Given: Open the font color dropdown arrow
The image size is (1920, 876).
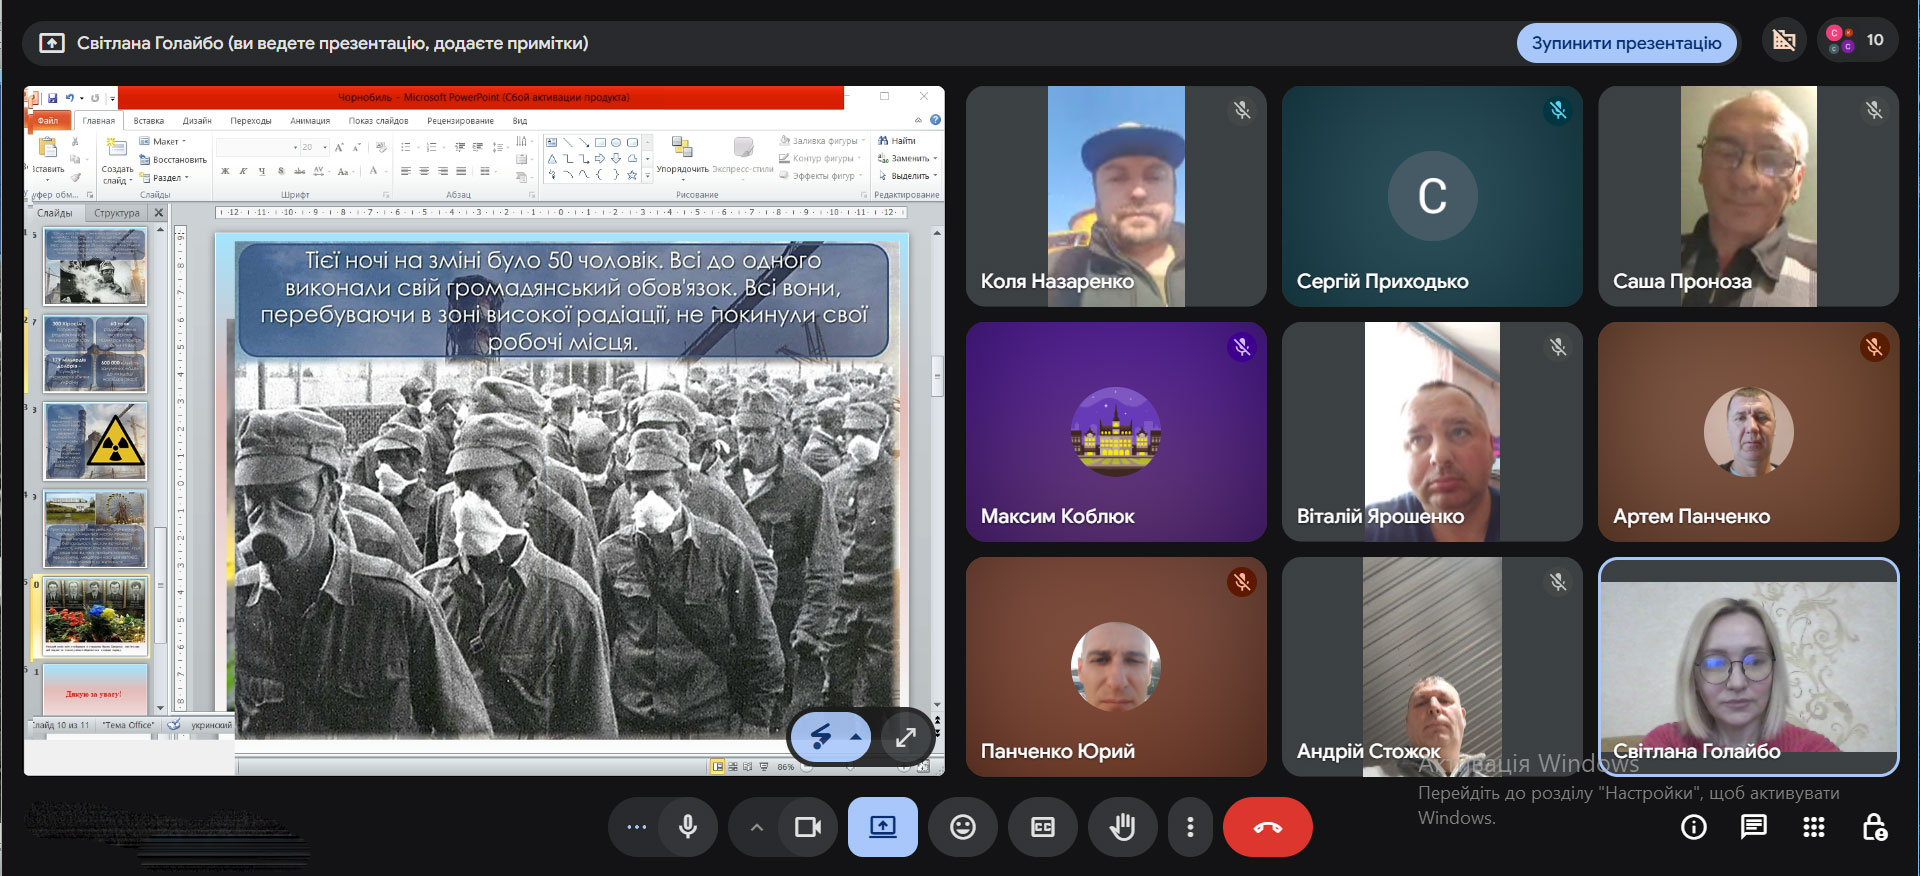Looking at the screenshot, I should (x=386, y=172).
